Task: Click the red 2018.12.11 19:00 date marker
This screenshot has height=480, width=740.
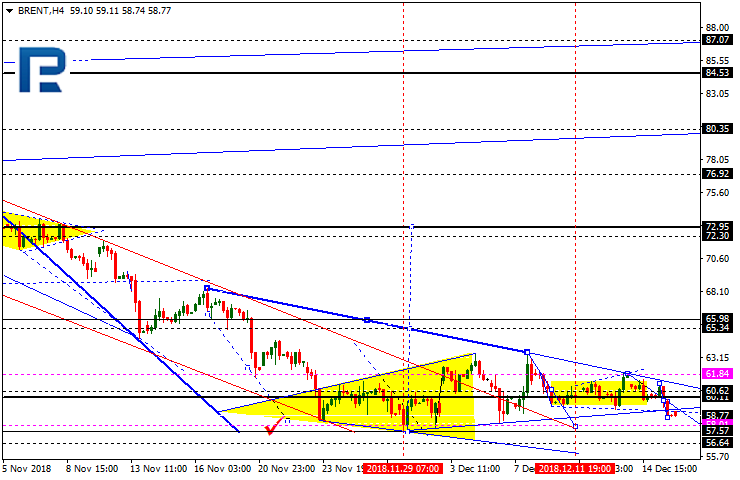Action: (575, 469)
